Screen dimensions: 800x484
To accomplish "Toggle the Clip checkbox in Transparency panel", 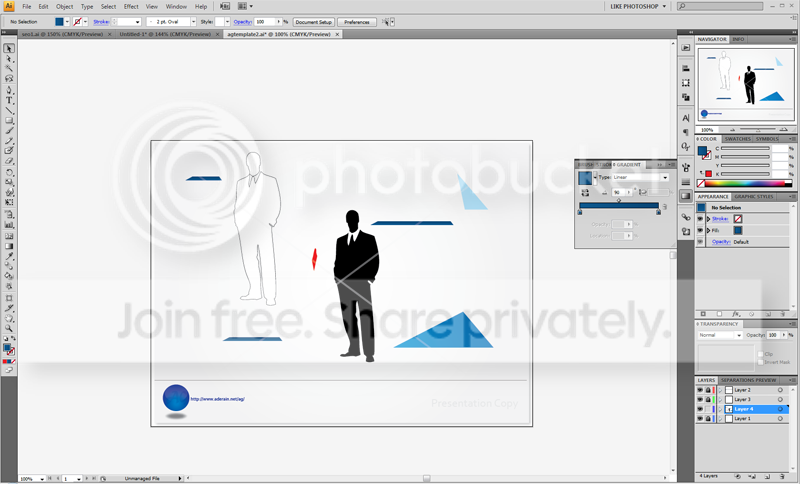I will [761, 354].
